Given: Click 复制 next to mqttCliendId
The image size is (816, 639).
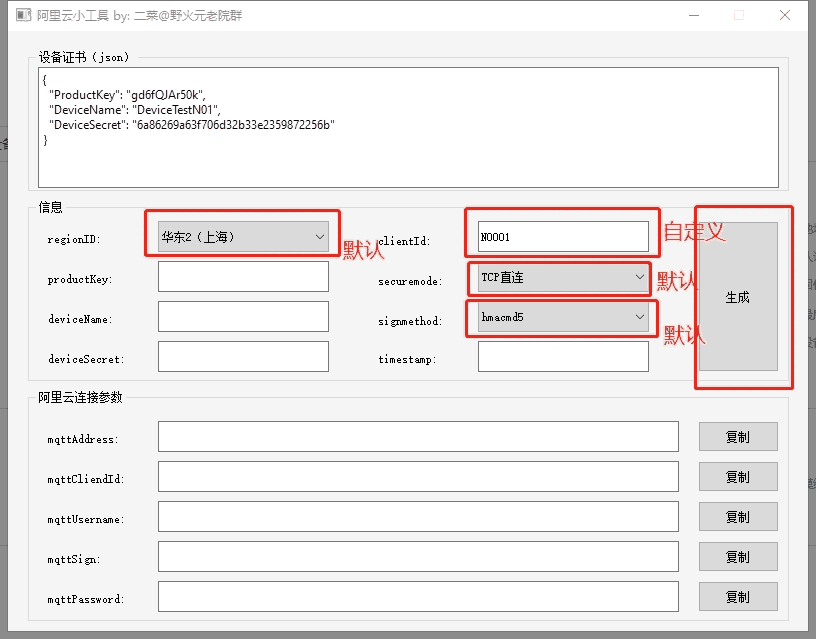Looking at the screenshot, I should [x=737, y=477].
